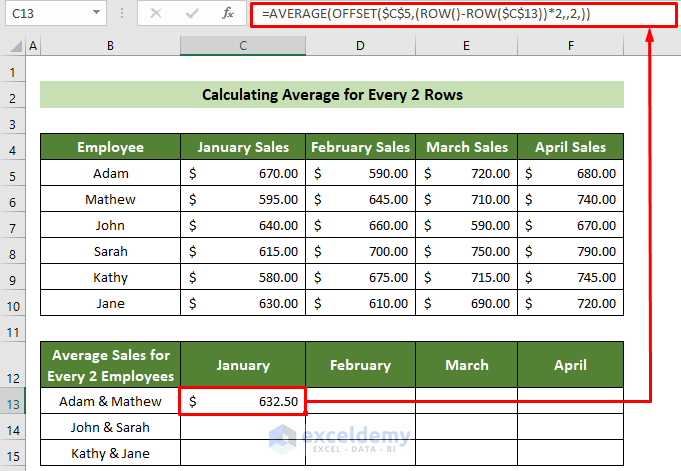Select row 1 header
681x471 pixels.
point(13,69)
